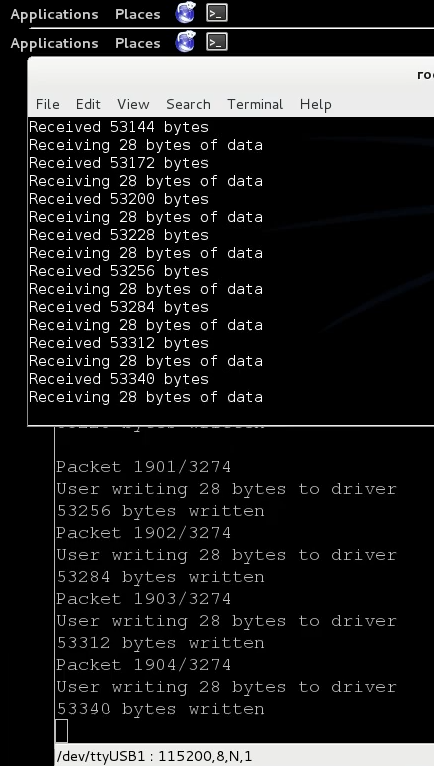434x766 pixels.
Task: Click the /dev/ttyUSB1 serial status bar
Action: tap(244, 756)
